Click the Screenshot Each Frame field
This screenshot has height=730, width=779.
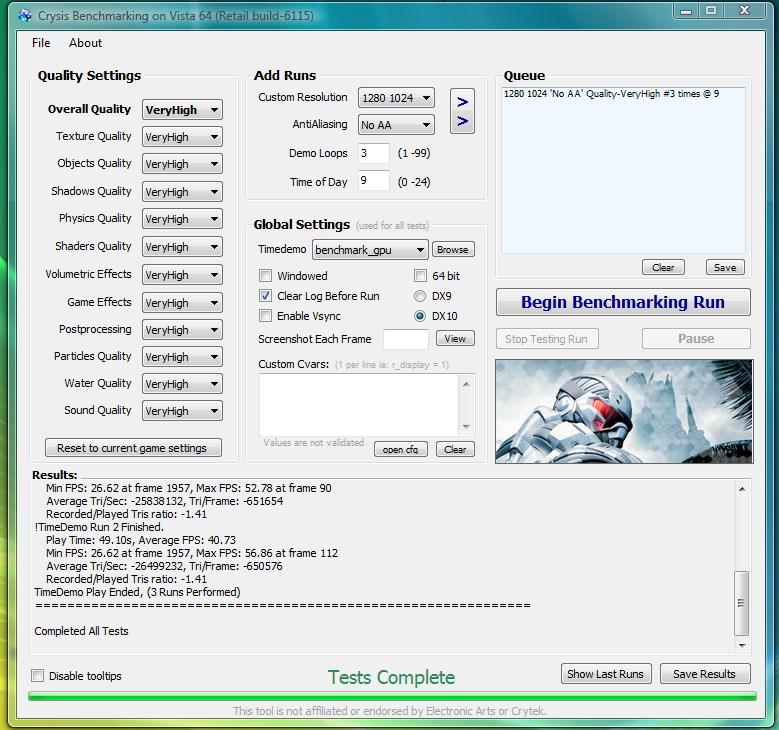[x=405, y=339]
